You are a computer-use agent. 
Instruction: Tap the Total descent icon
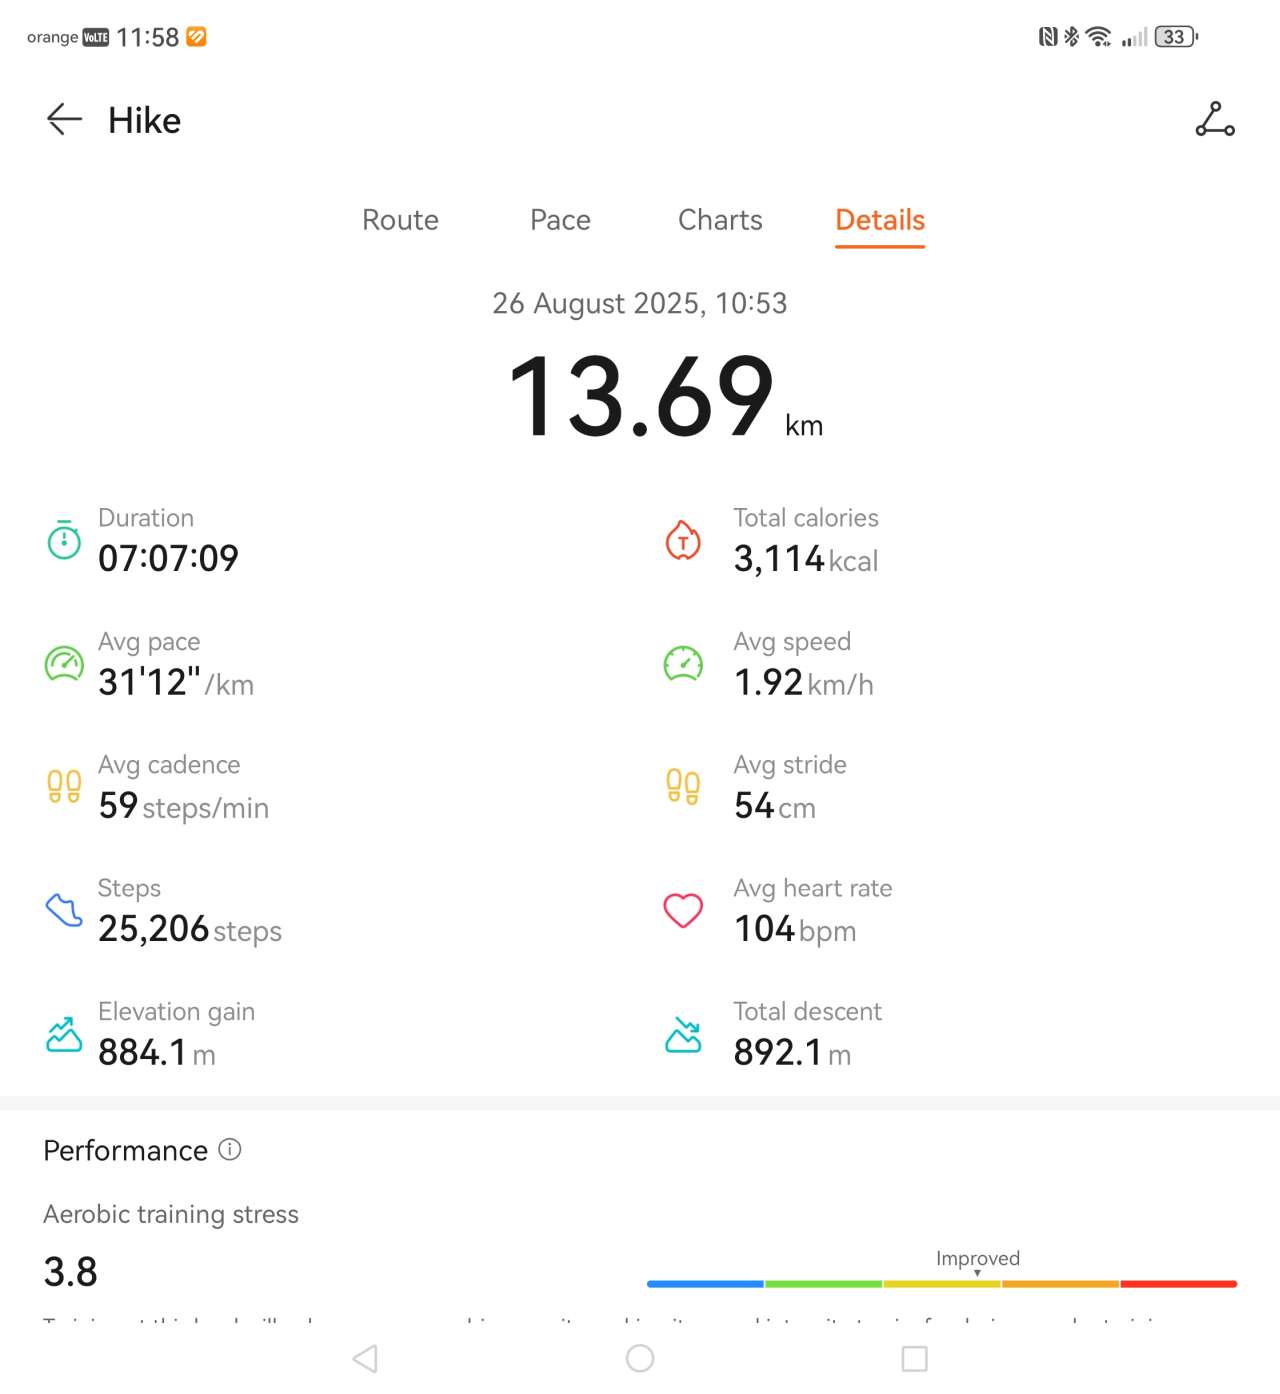[x=683, y=1034]
